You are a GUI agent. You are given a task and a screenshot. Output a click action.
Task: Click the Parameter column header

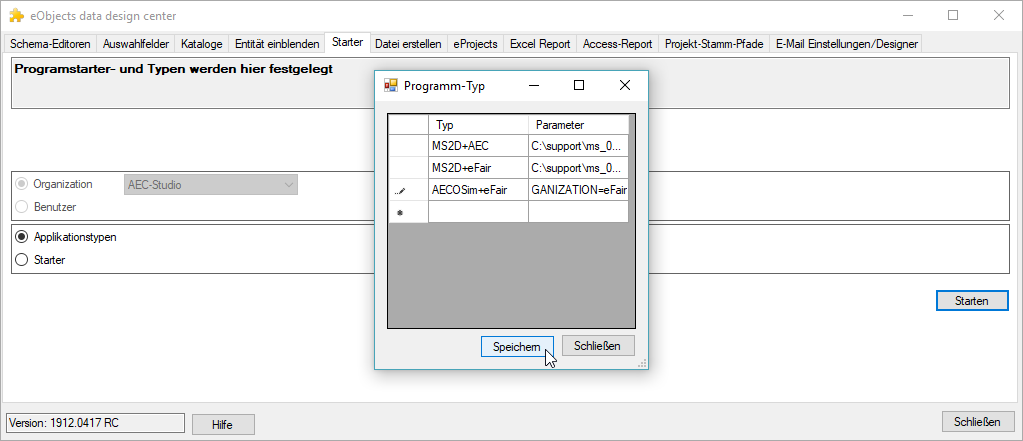(578, 125)
